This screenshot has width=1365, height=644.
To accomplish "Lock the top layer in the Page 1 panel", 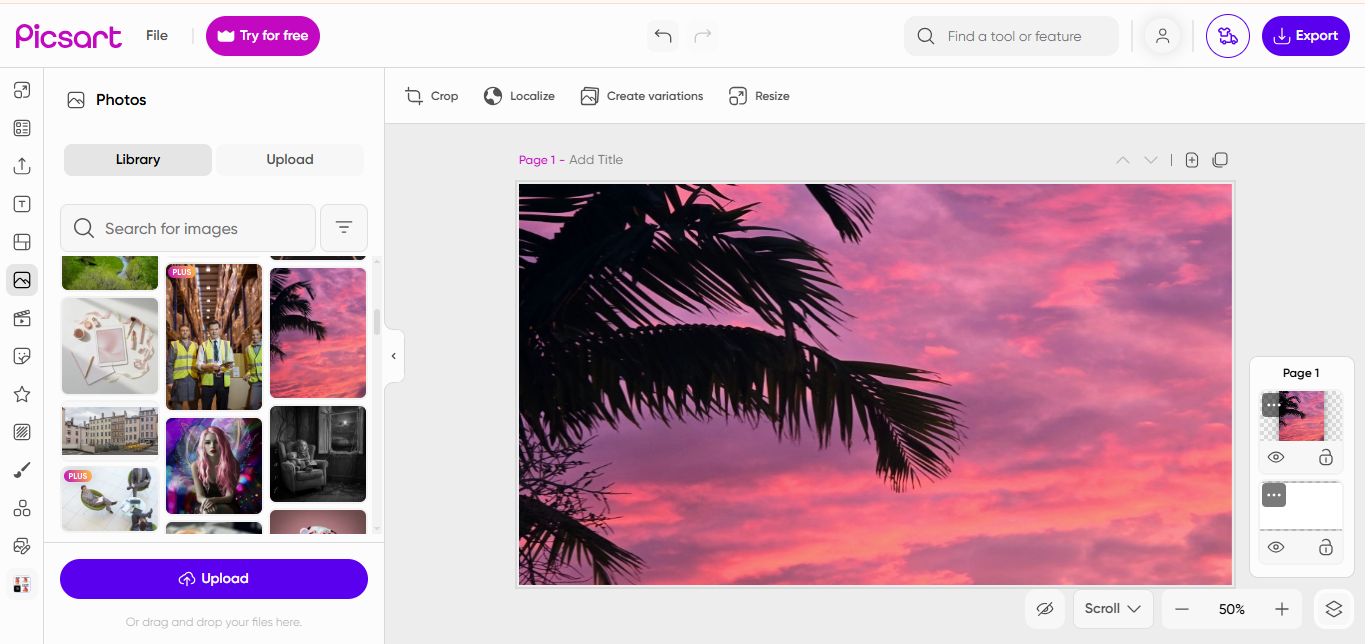I will tap(1326, 457).
